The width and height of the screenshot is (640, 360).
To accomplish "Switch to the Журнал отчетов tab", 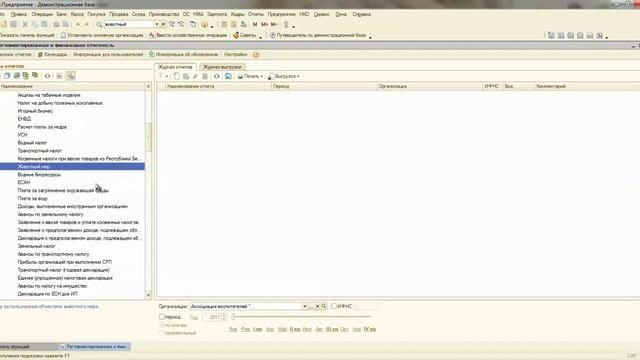I will (175, 67).
